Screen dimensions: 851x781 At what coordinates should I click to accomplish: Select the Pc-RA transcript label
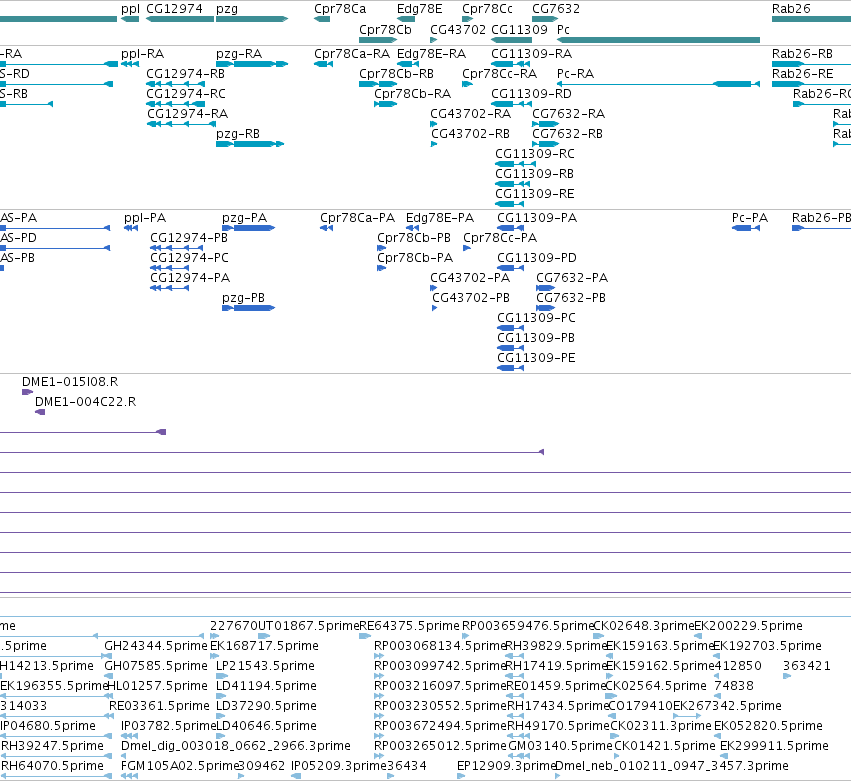pos(575,74)
